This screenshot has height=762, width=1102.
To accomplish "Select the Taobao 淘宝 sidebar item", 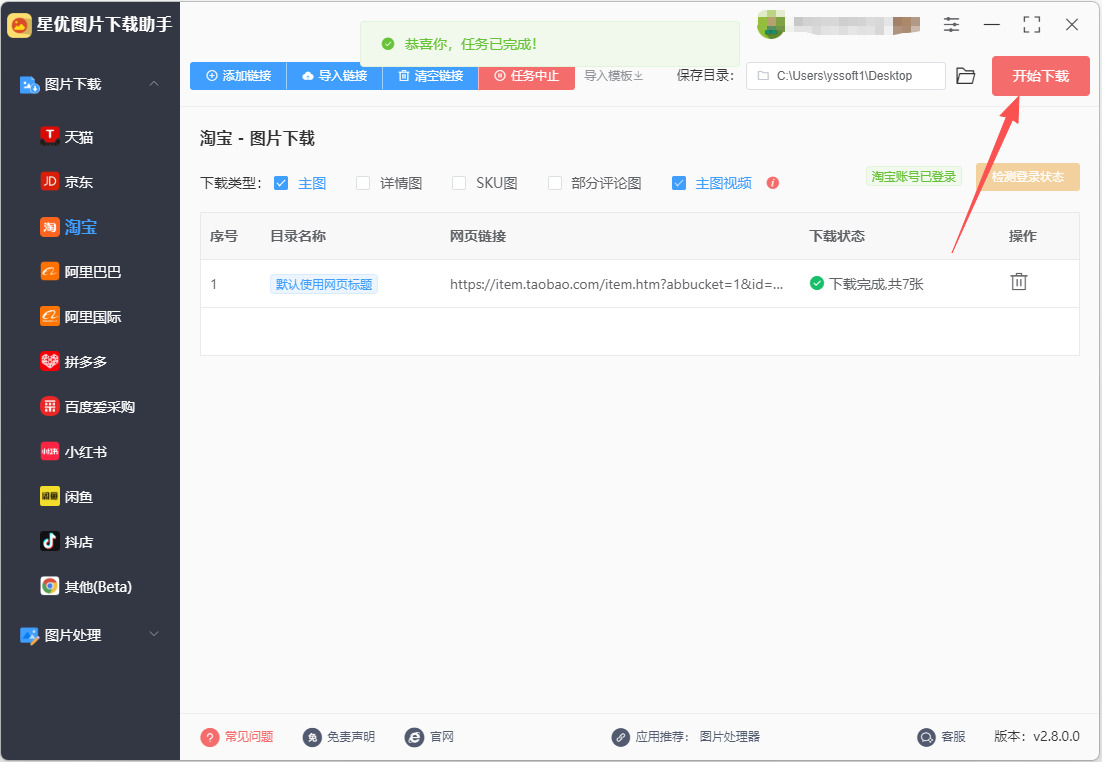I will [x=69, y=227].
